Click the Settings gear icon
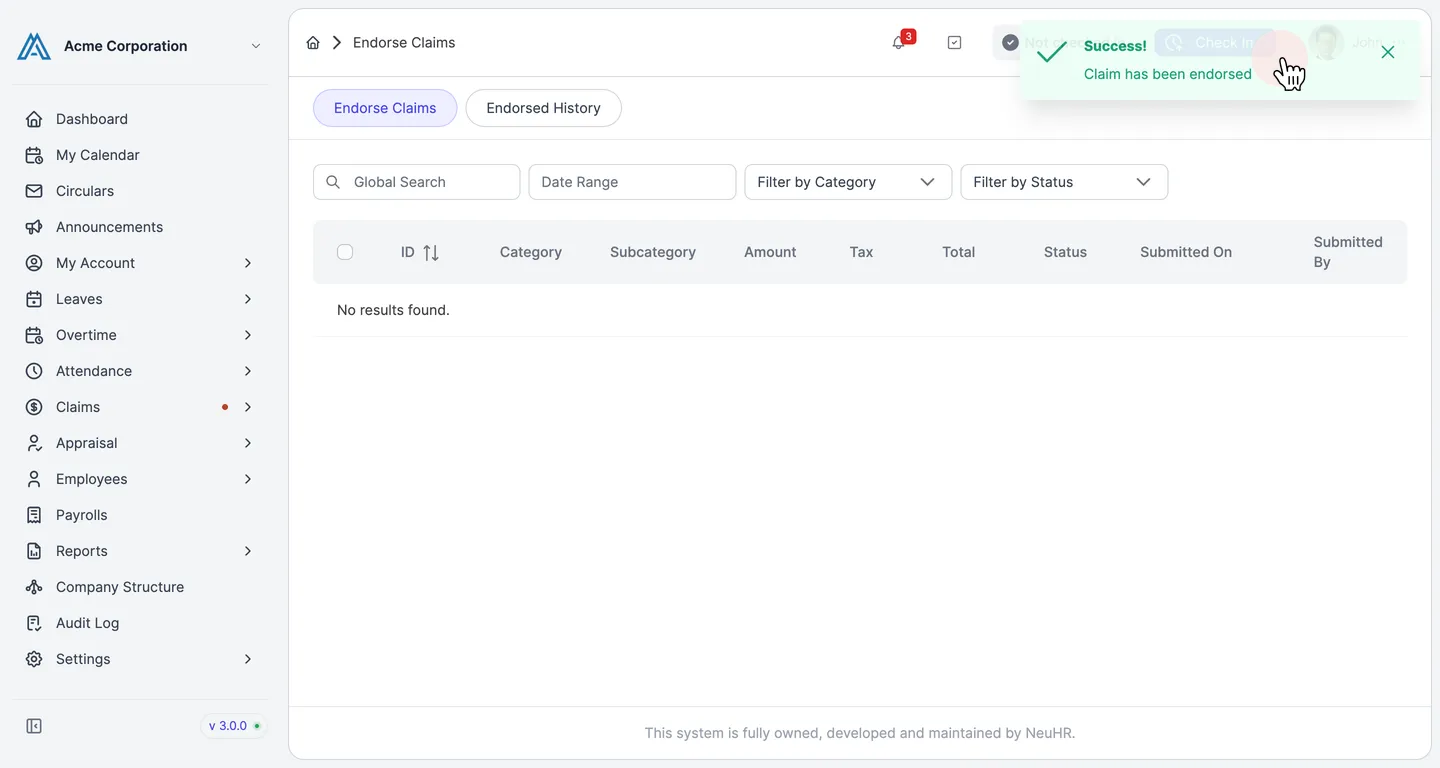The height and width of the screenshot is (768, 1440). click(34, 659)
